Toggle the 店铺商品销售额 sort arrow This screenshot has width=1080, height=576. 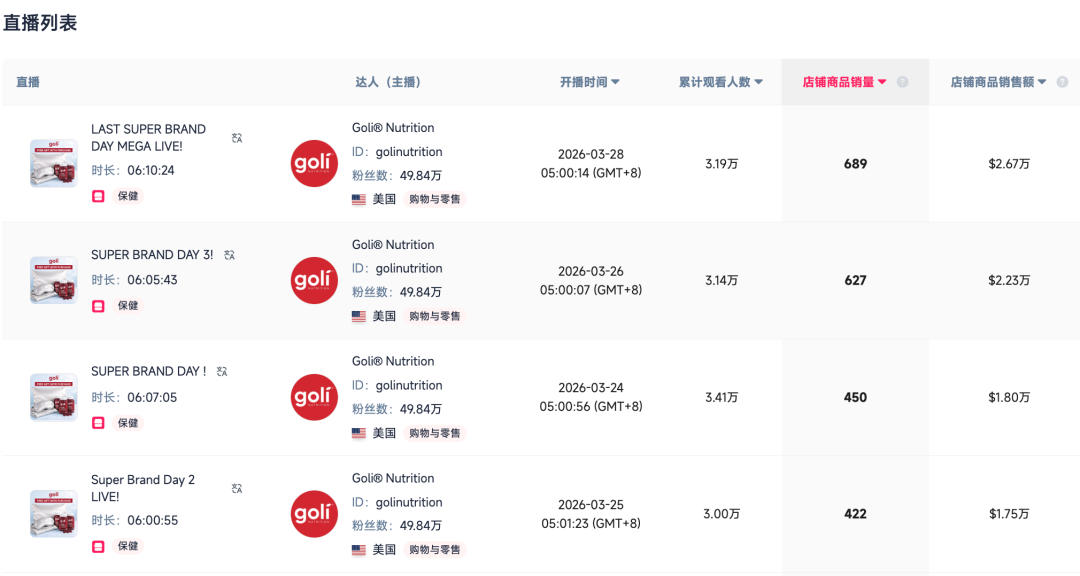(x=1041, y=82)
